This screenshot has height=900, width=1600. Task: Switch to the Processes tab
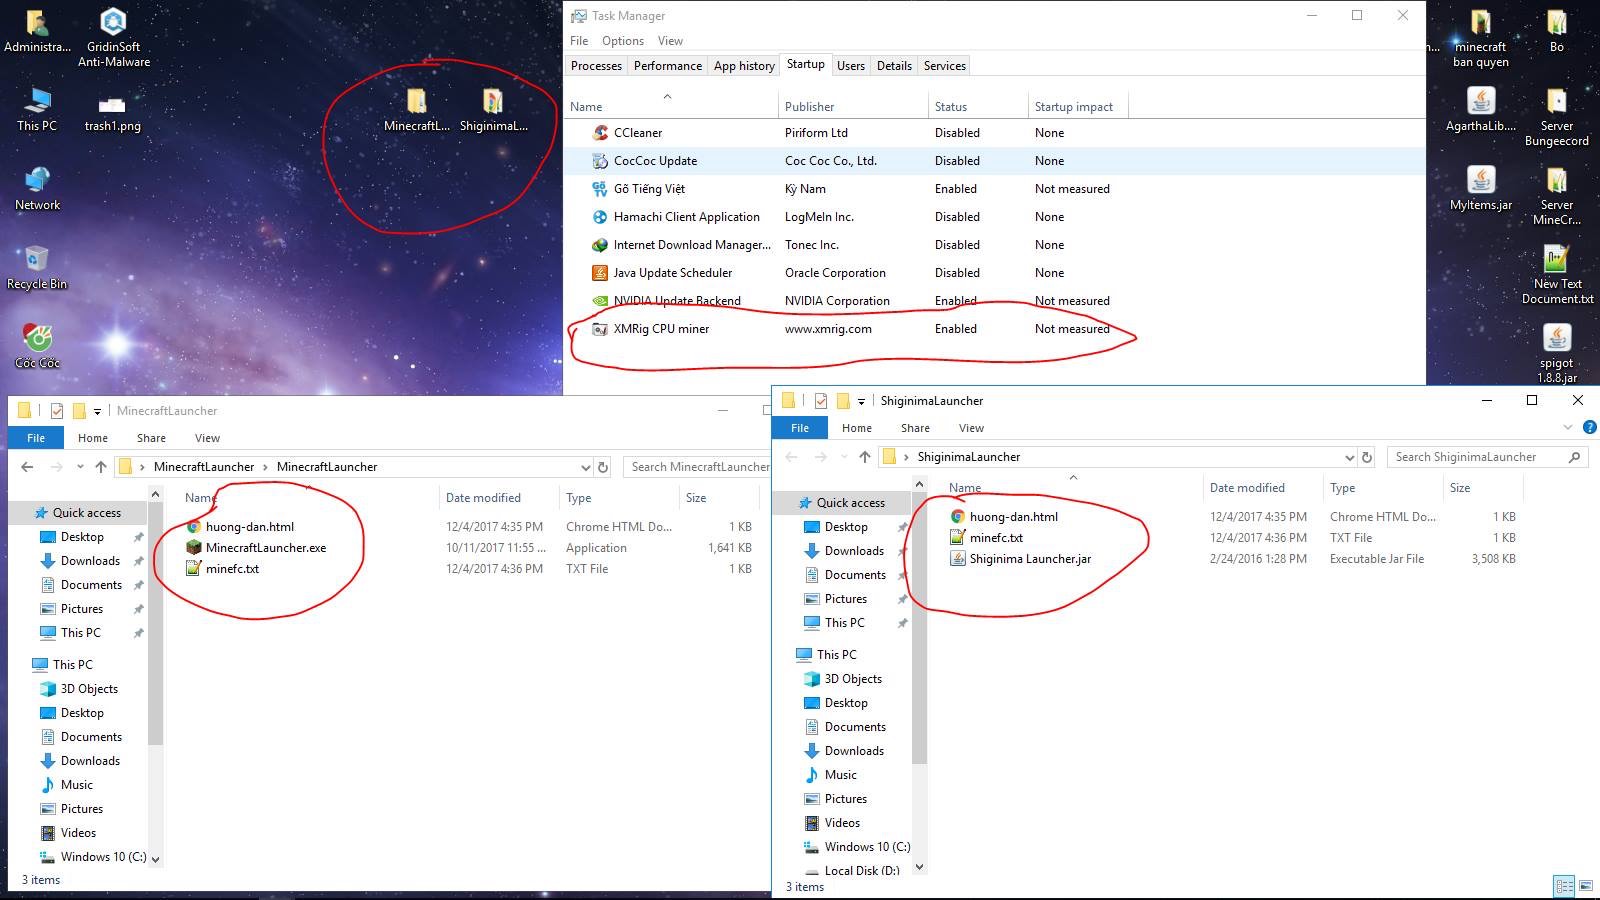(596, 66)
